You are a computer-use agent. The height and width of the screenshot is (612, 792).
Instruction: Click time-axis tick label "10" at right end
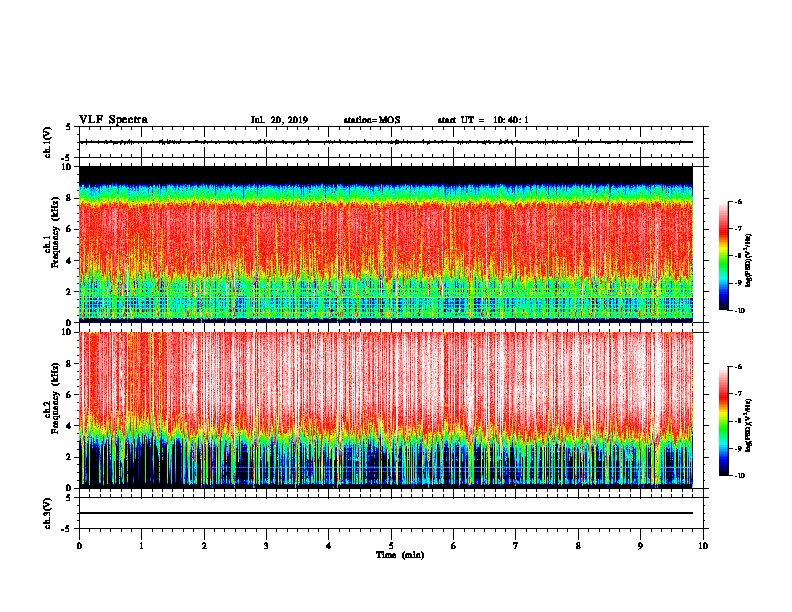(703, 545)
